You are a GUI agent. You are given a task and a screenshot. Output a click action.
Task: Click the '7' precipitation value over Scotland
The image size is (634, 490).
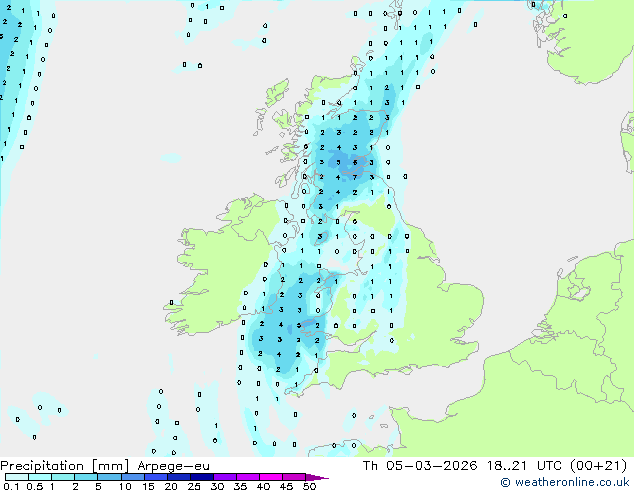pos(355,177)
